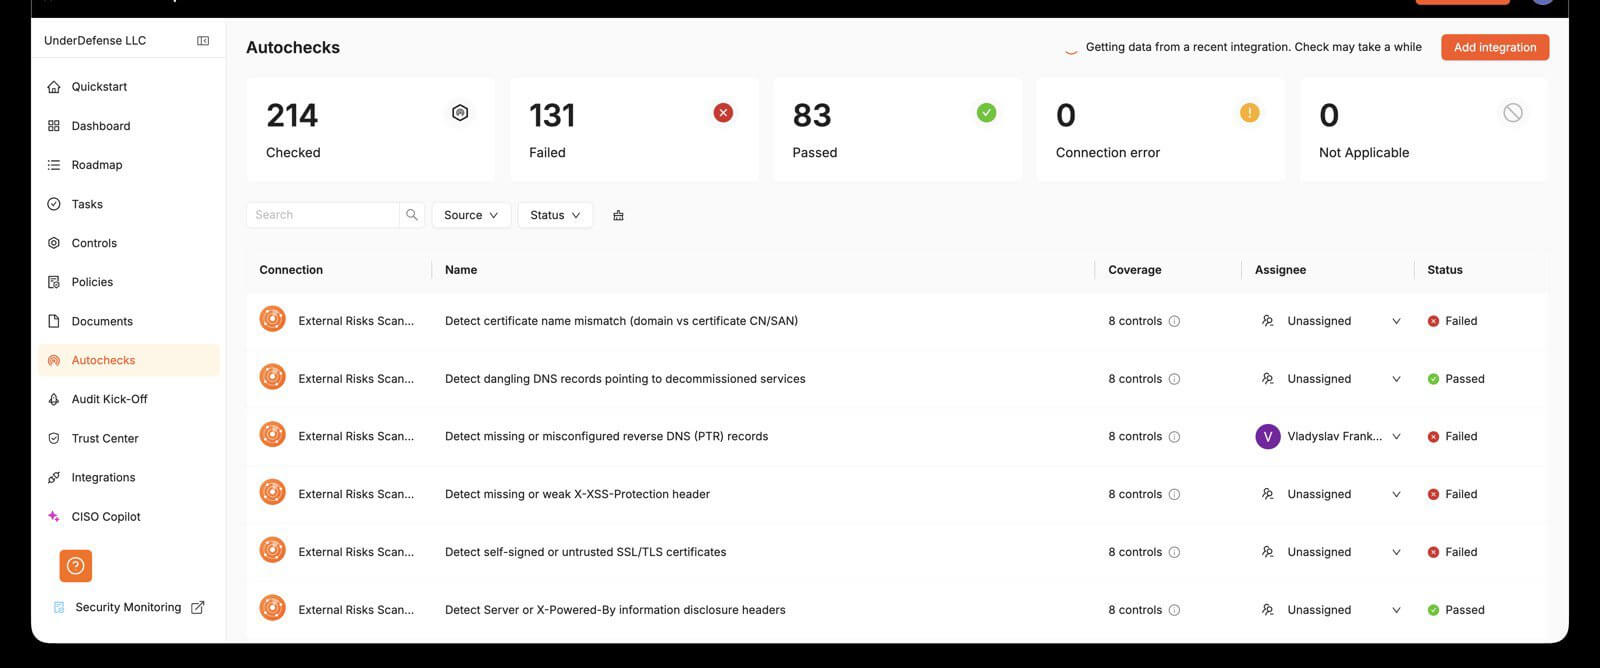Show coverage info for reverse DNS row
1600x668 pixels.
pyautogui.click(x=1174, y=437)
